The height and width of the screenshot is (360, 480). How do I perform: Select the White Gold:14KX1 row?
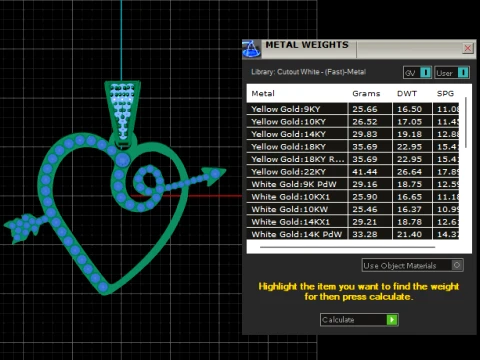[353, 222]
